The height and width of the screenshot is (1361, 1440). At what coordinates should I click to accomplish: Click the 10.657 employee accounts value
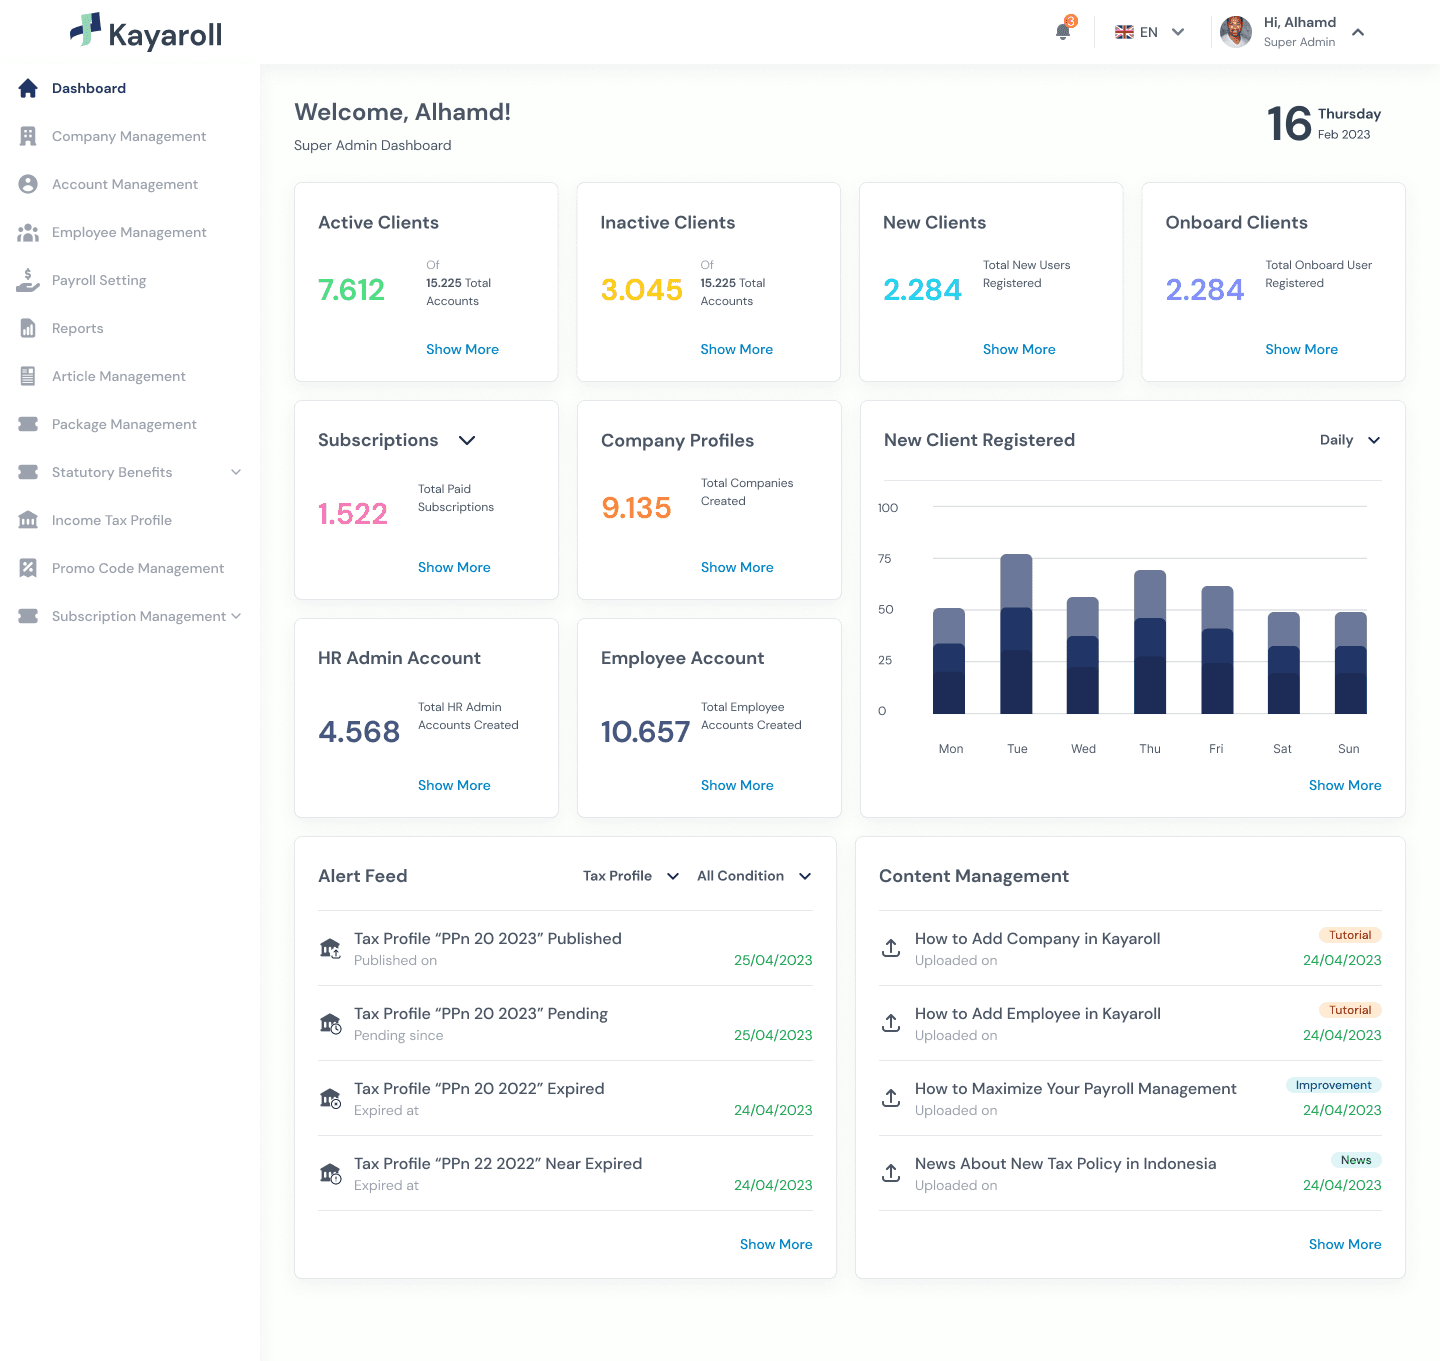pos(645,732)
